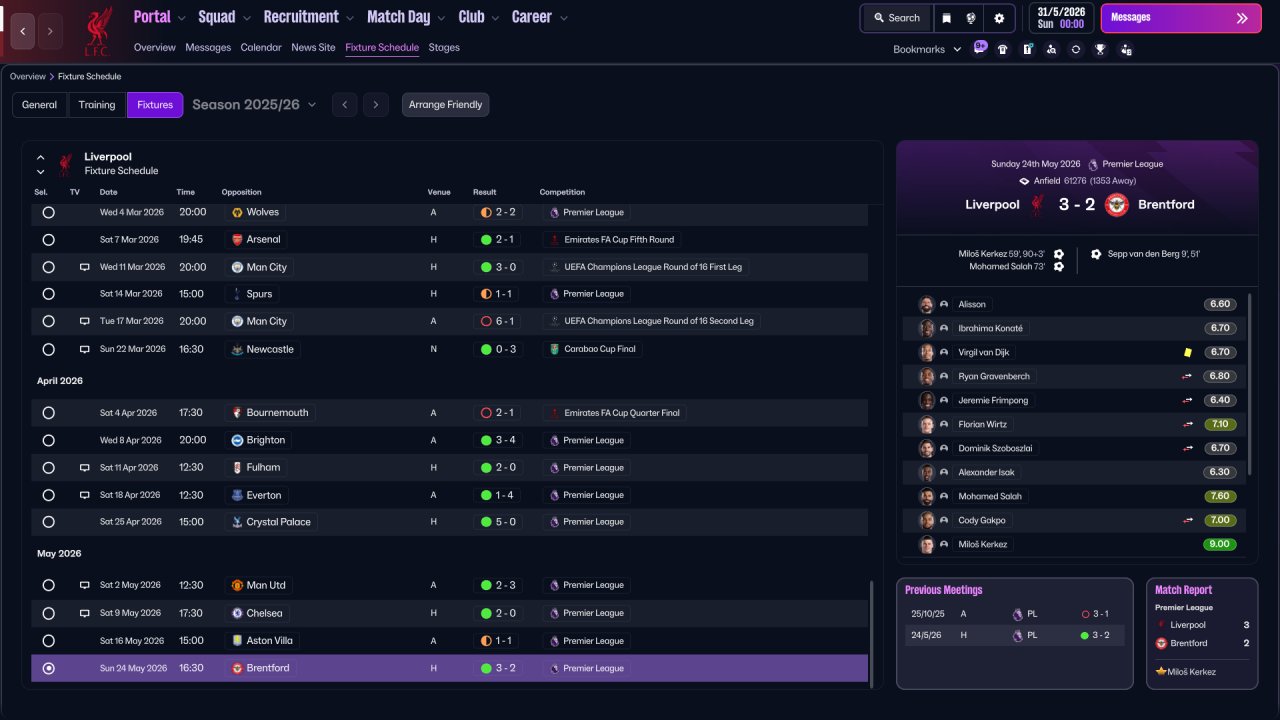Open the Career dropdown menu
Screen dimensions: 1280x720
point(540,17)
